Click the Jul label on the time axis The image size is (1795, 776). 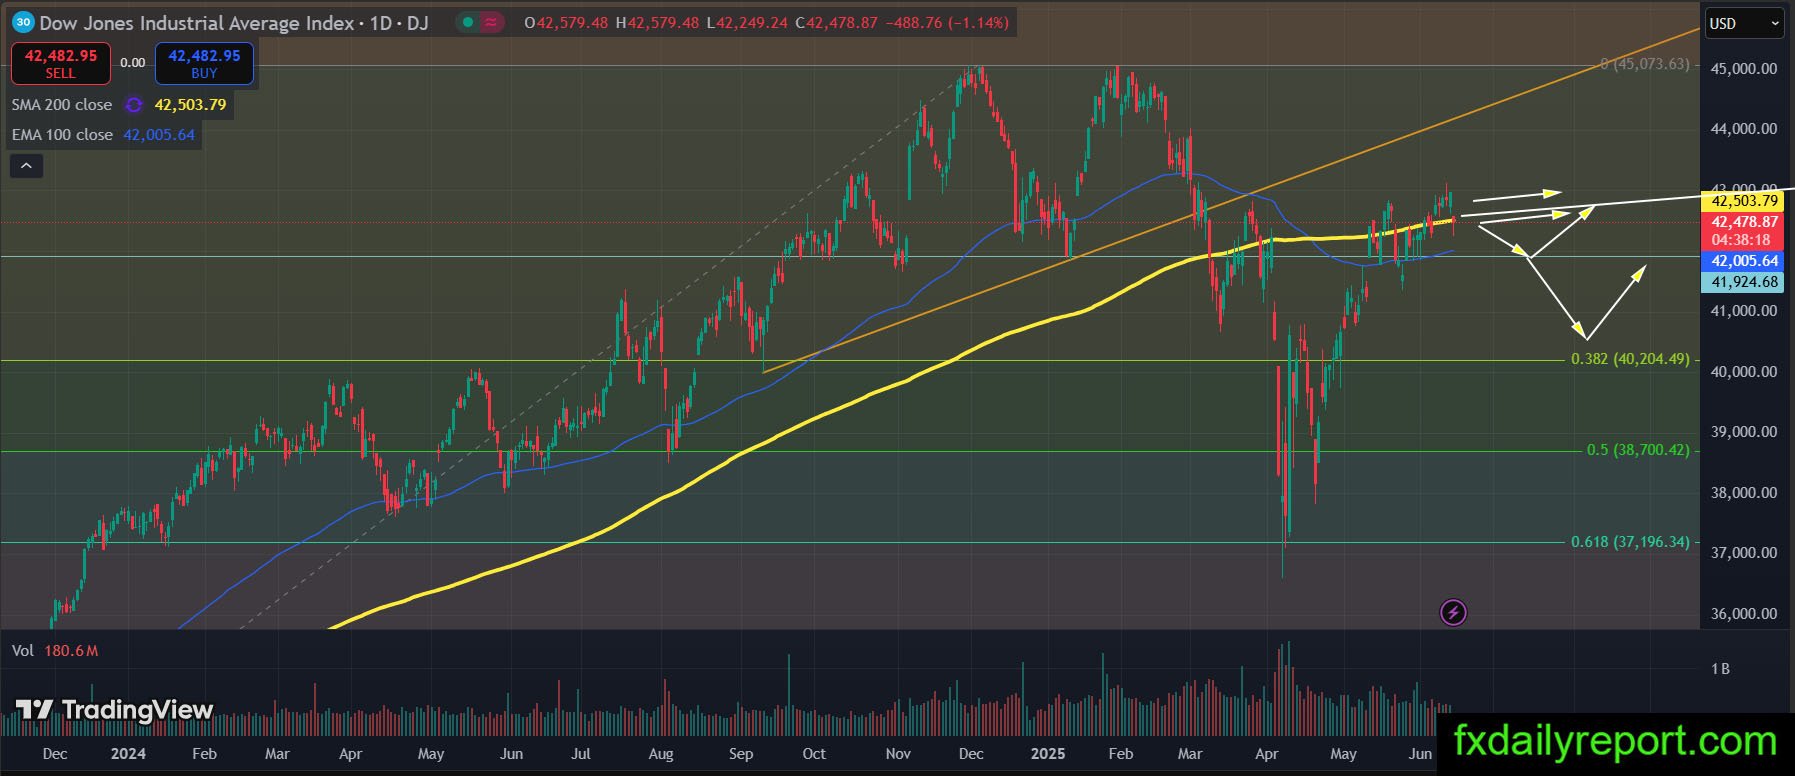pyautogui.click(x=580, y=753)
